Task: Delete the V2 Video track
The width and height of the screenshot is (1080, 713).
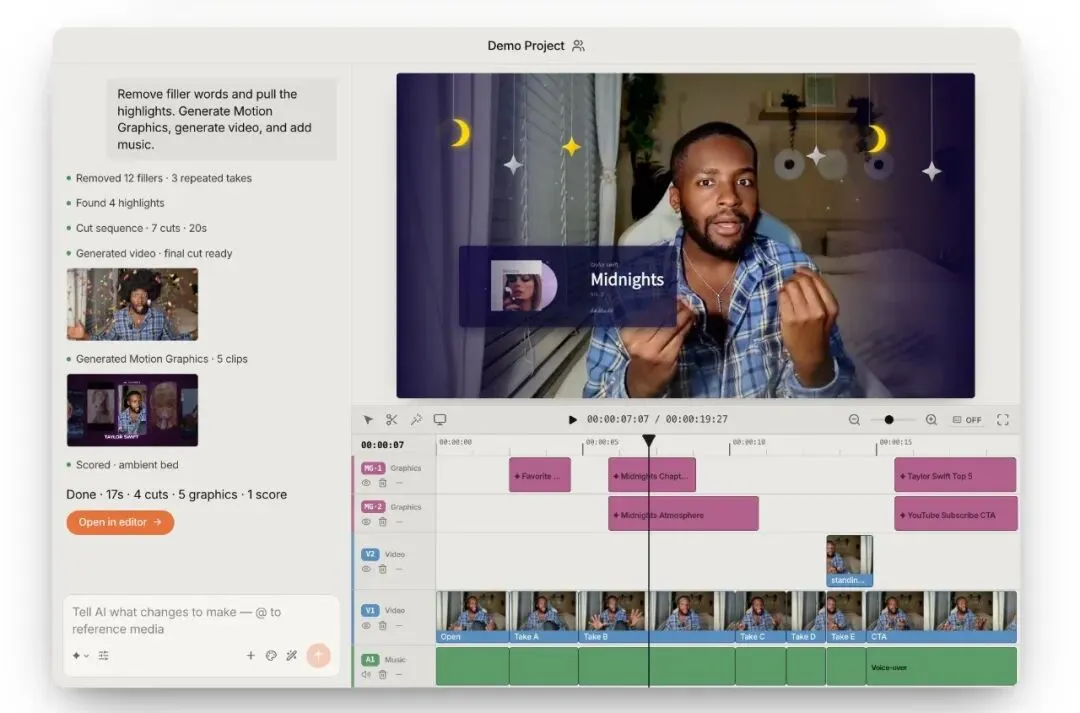Action: pyautogui.click(x=382, y=569)
